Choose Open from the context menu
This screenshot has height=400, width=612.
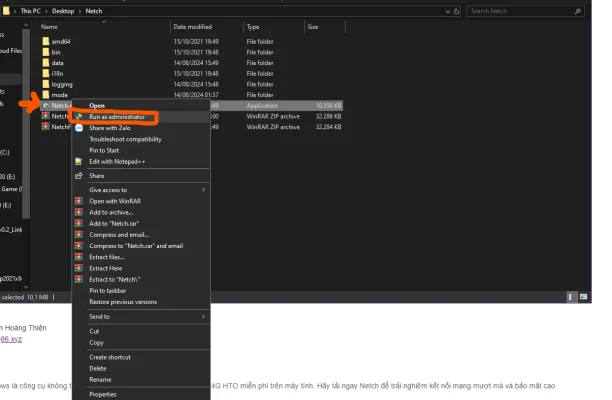coord(97,106)
